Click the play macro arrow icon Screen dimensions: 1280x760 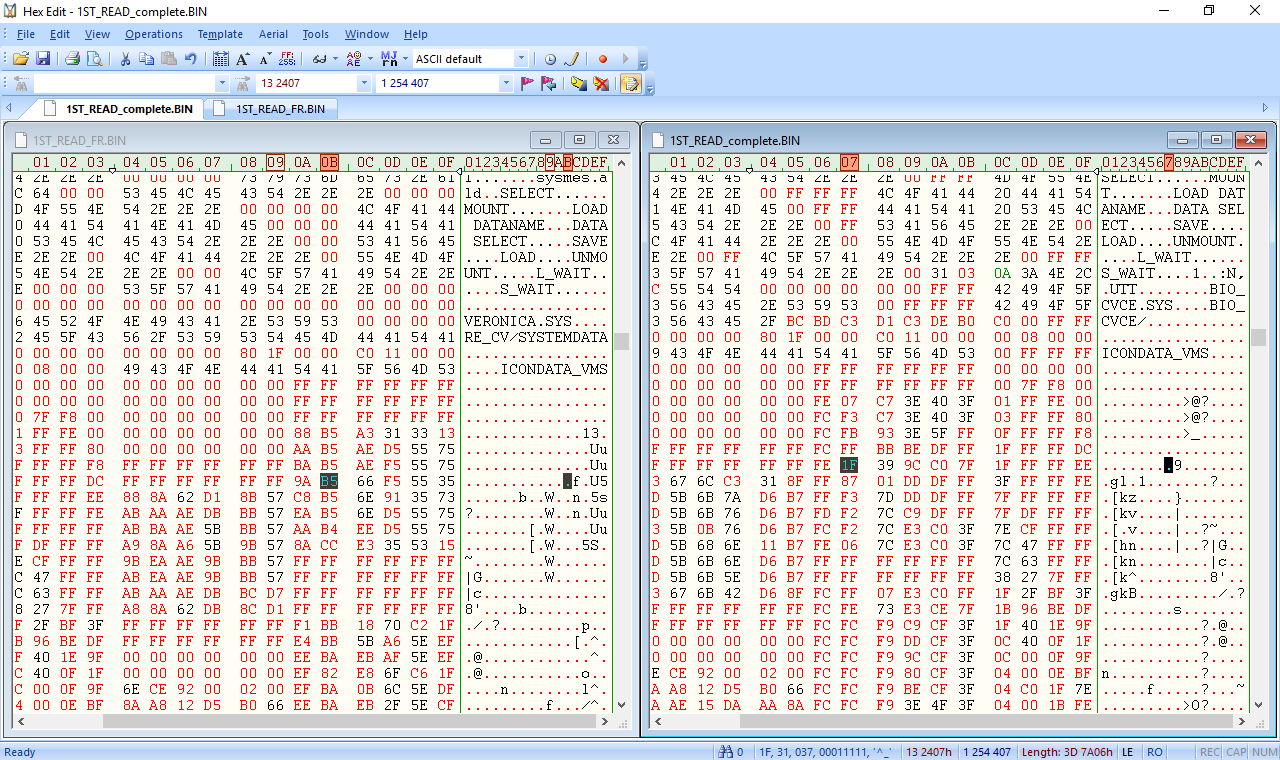pyautogui.click(x=626, y=59)
